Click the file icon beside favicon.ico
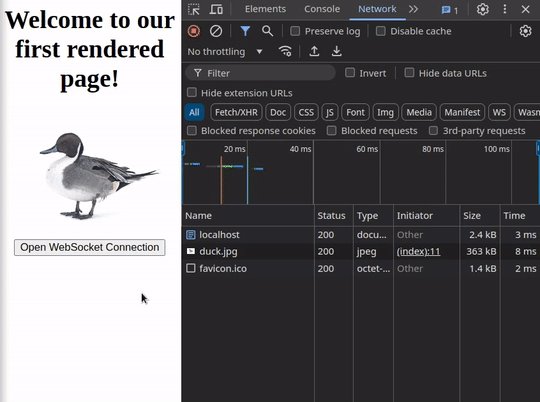 click(190, 268)
